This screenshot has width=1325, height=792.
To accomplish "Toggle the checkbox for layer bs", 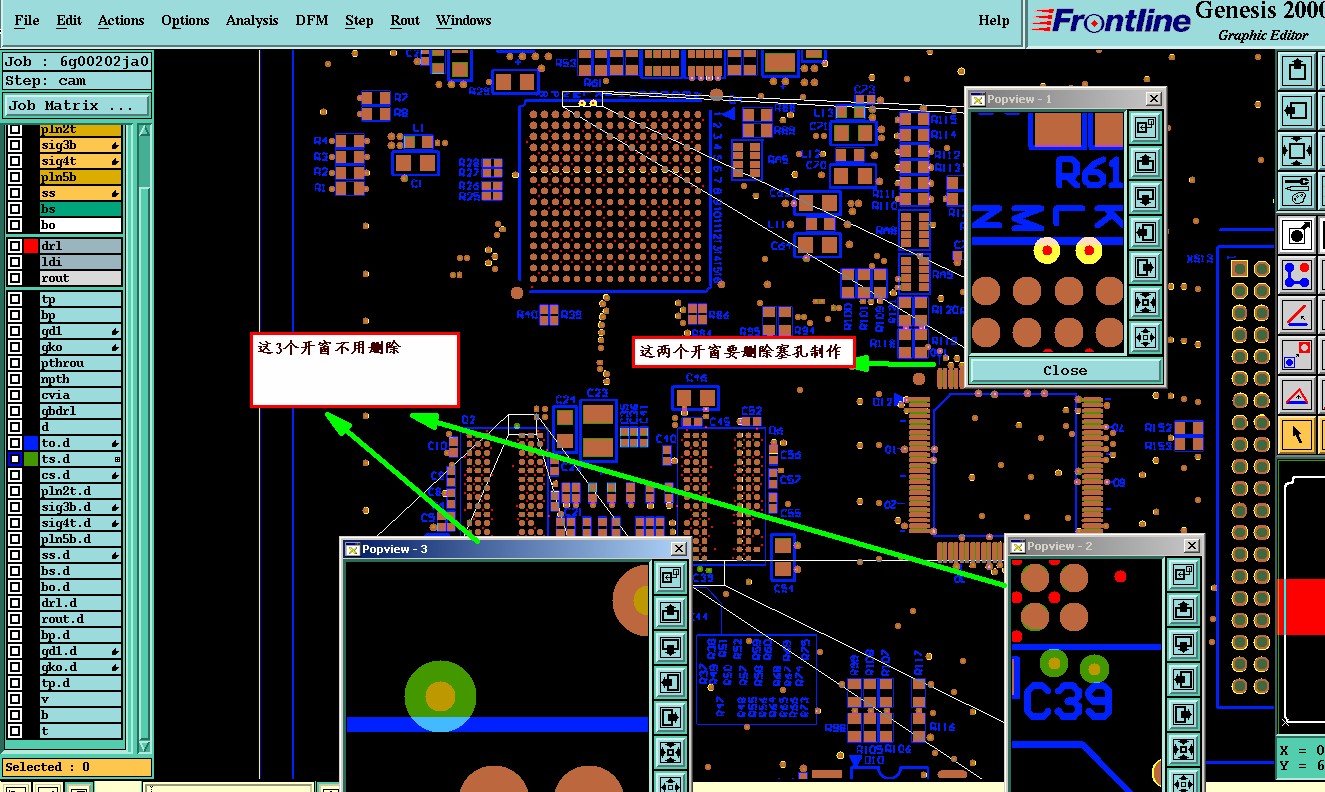I will click(14, 209).
